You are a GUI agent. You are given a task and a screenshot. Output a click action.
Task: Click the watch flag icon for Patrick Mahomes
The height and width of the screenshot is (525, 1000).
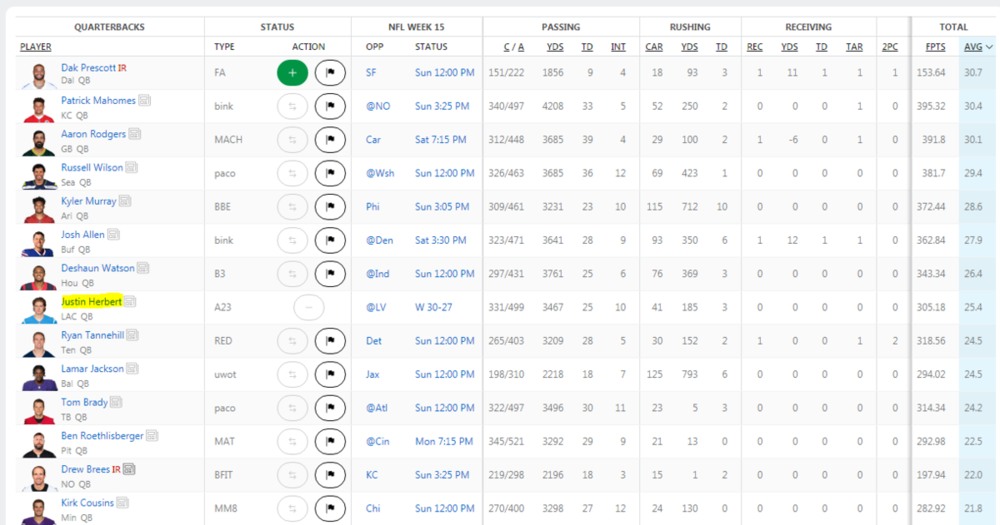tap(329, 106)
